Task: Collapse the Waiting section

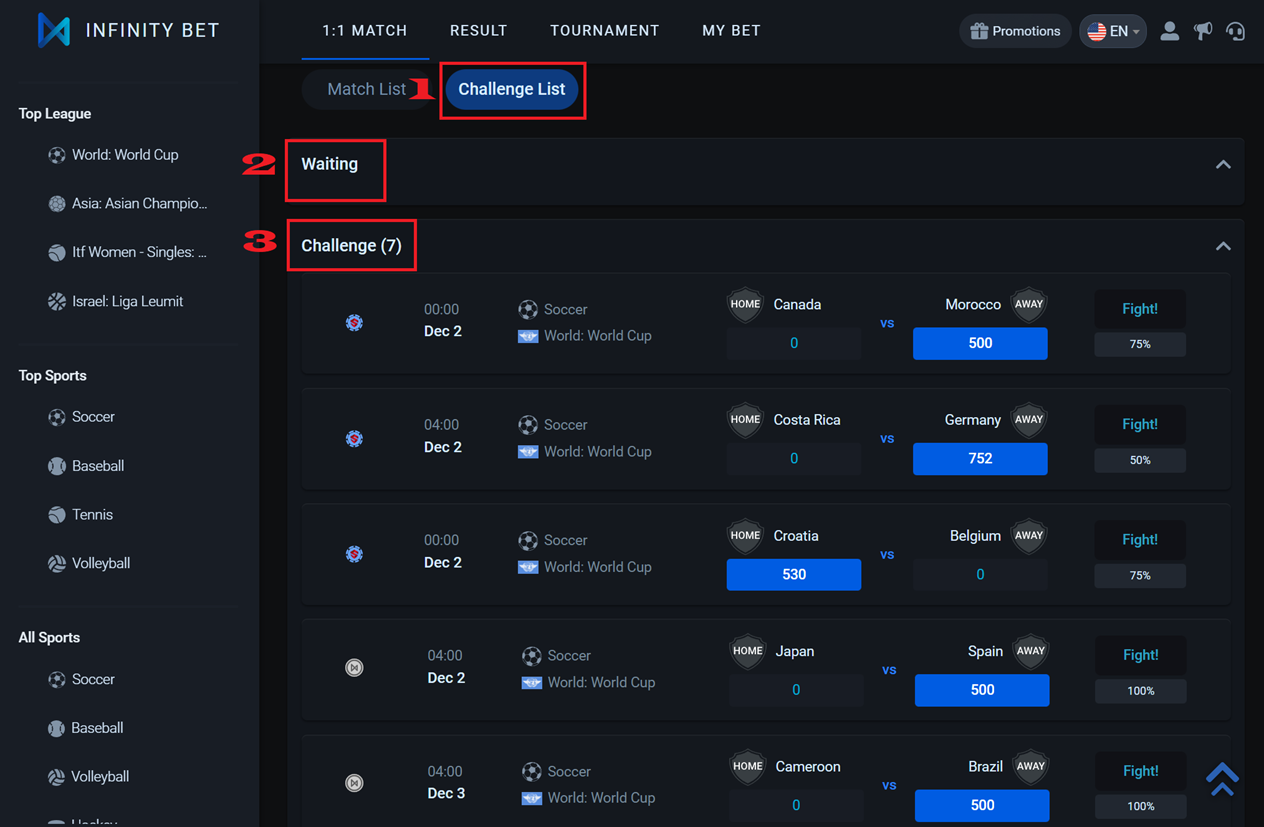Action: coord(1222,165)
